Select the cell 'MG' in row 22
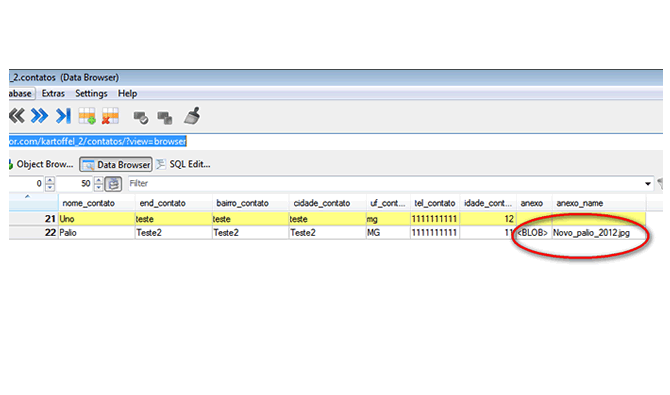670x395 pixels. pos(388,233)
